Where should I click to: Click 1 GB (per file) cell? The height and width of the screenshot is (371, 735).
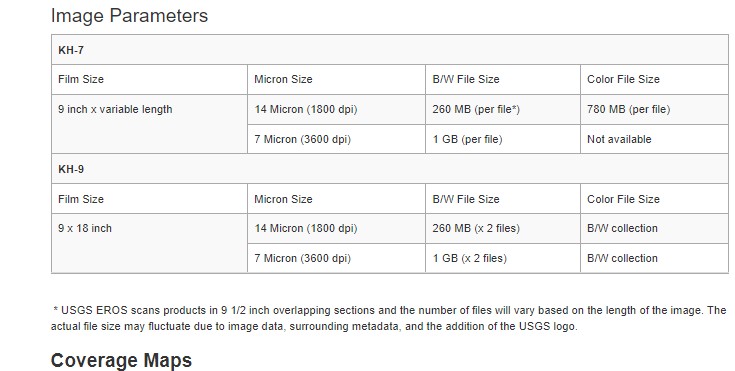pos(503,139)
